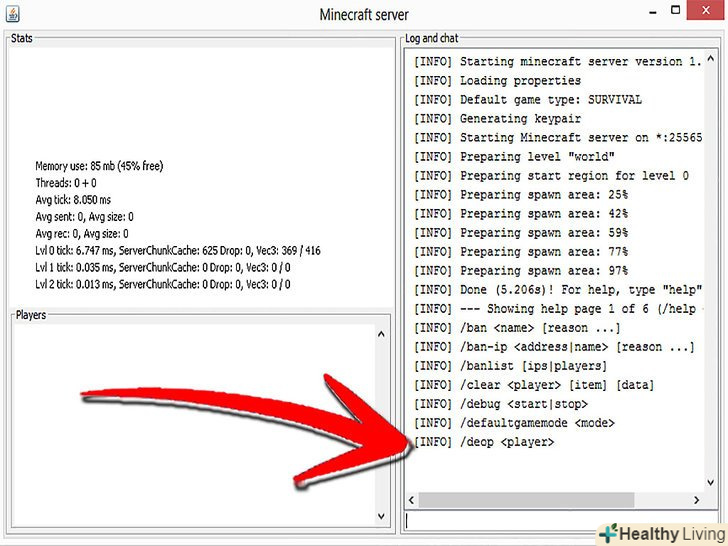The image size is (728, 546).
Task: Click the server command input field
Action: click(561, 521)
